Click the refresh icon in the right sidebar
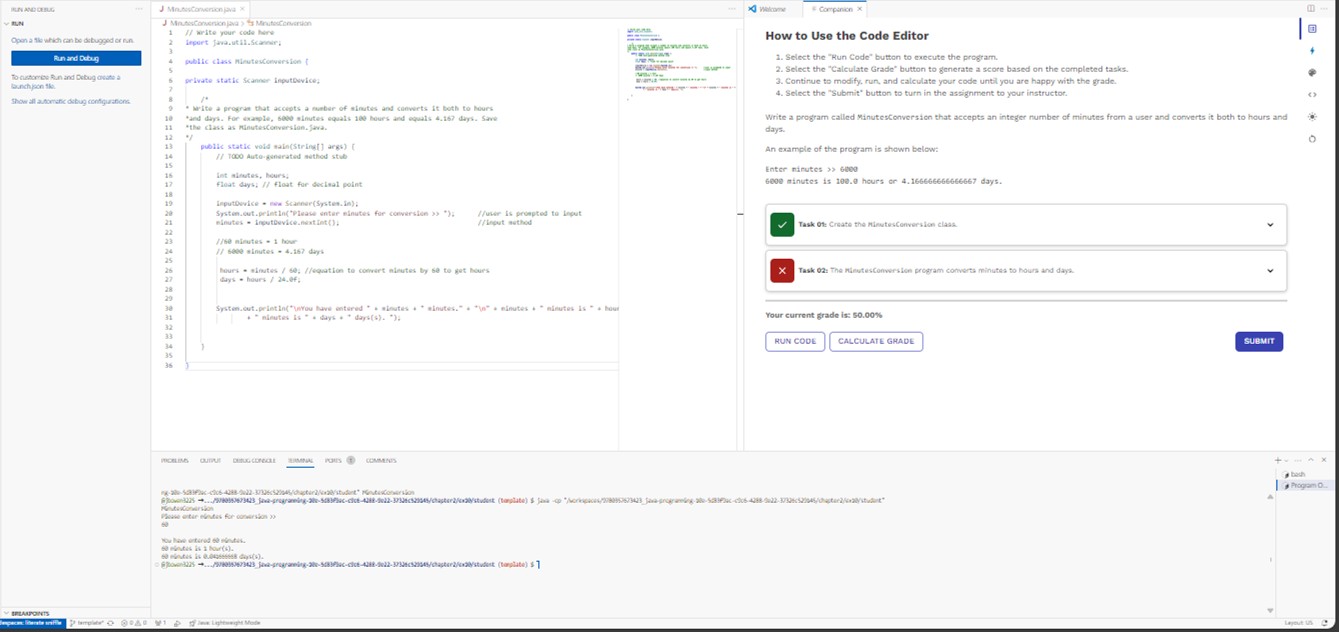The image size is (1339, 632). (1312, 139)
